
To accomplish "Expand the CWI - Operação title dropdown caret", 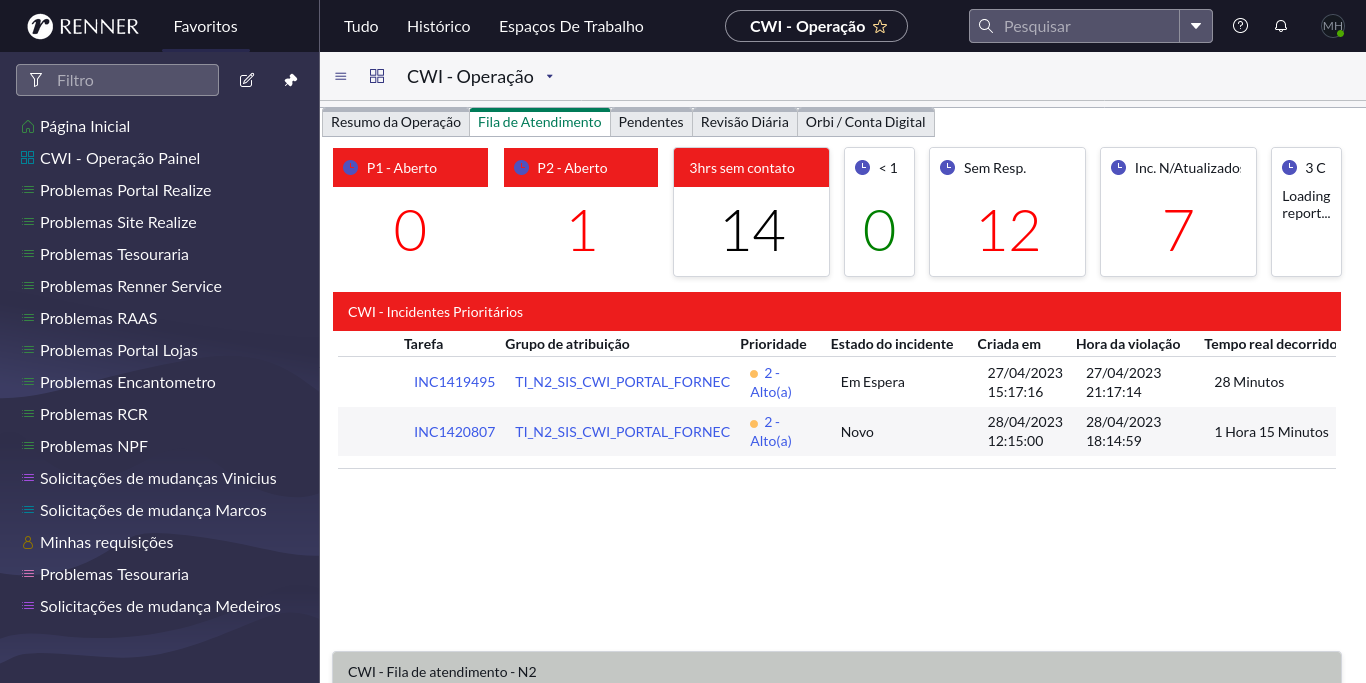I will (549, 77).
